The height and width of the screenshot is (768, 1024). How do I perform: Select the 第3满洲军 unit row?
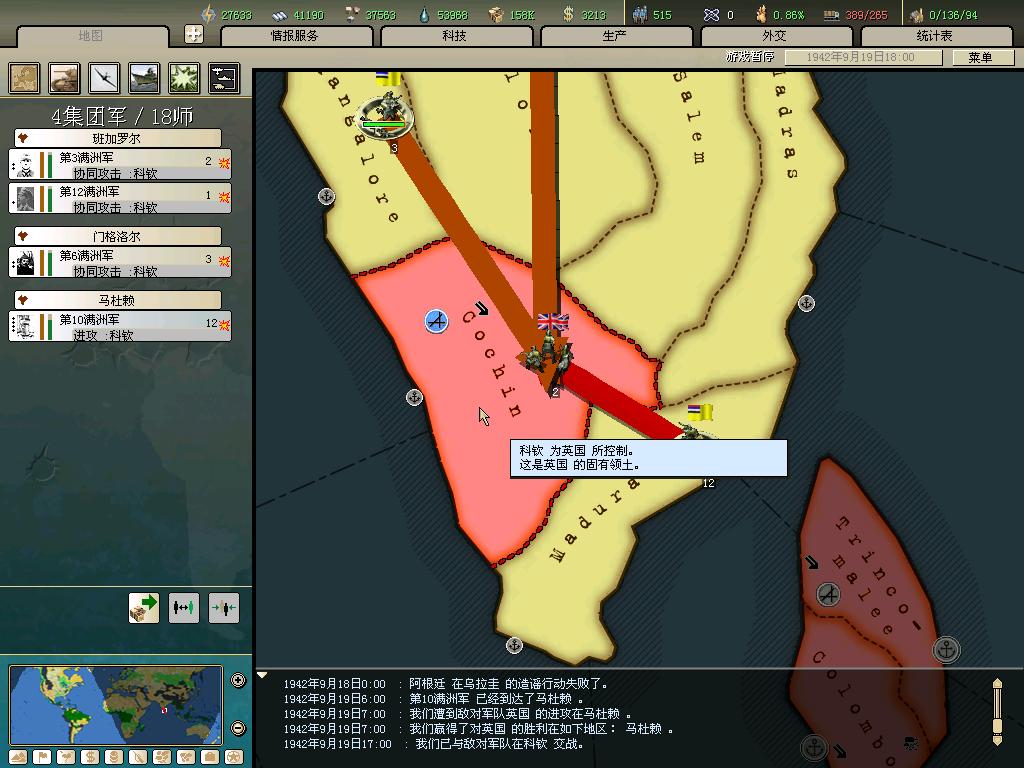coord(120,165)
